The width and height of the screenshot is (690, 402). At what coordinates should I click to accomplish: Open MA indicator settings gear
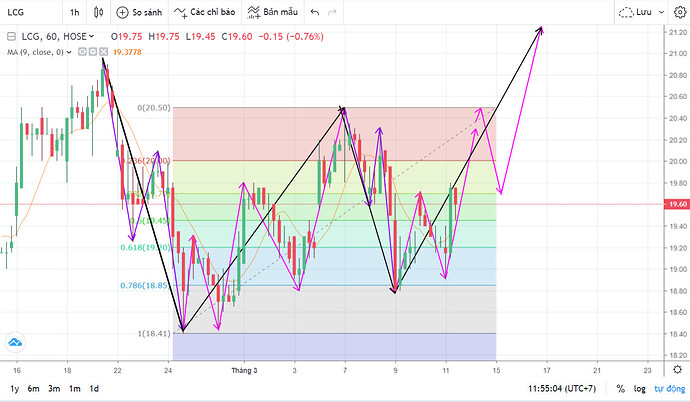(93, 52)
